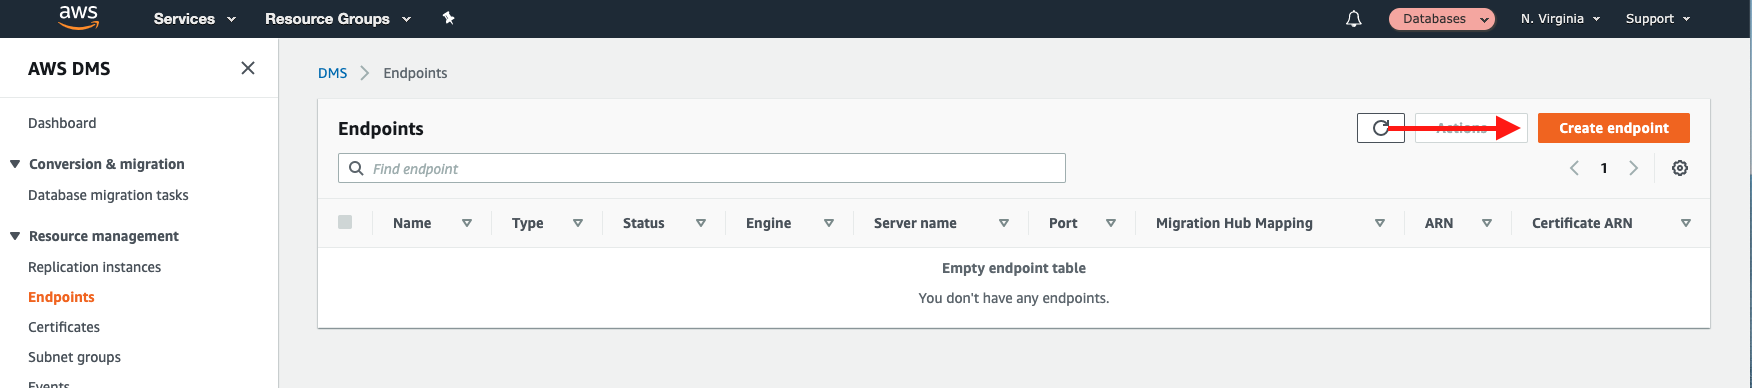Screen dimensions: 1752x388
Task: Sort by Status column arrow
Action: click(701, 223)
